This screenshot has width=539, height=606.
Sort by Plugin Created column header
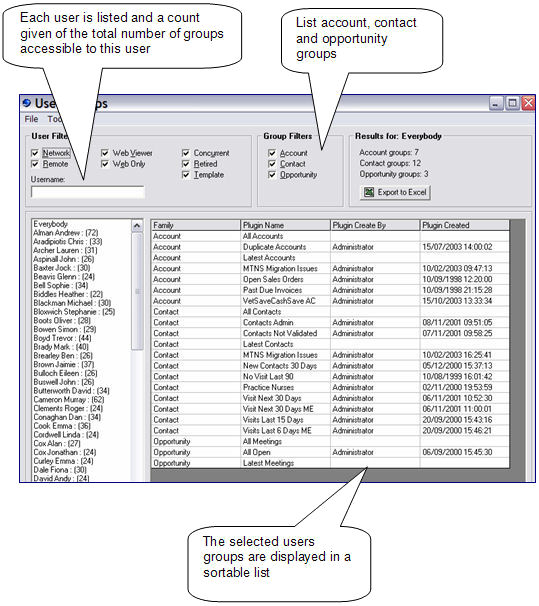click(464, 225)
